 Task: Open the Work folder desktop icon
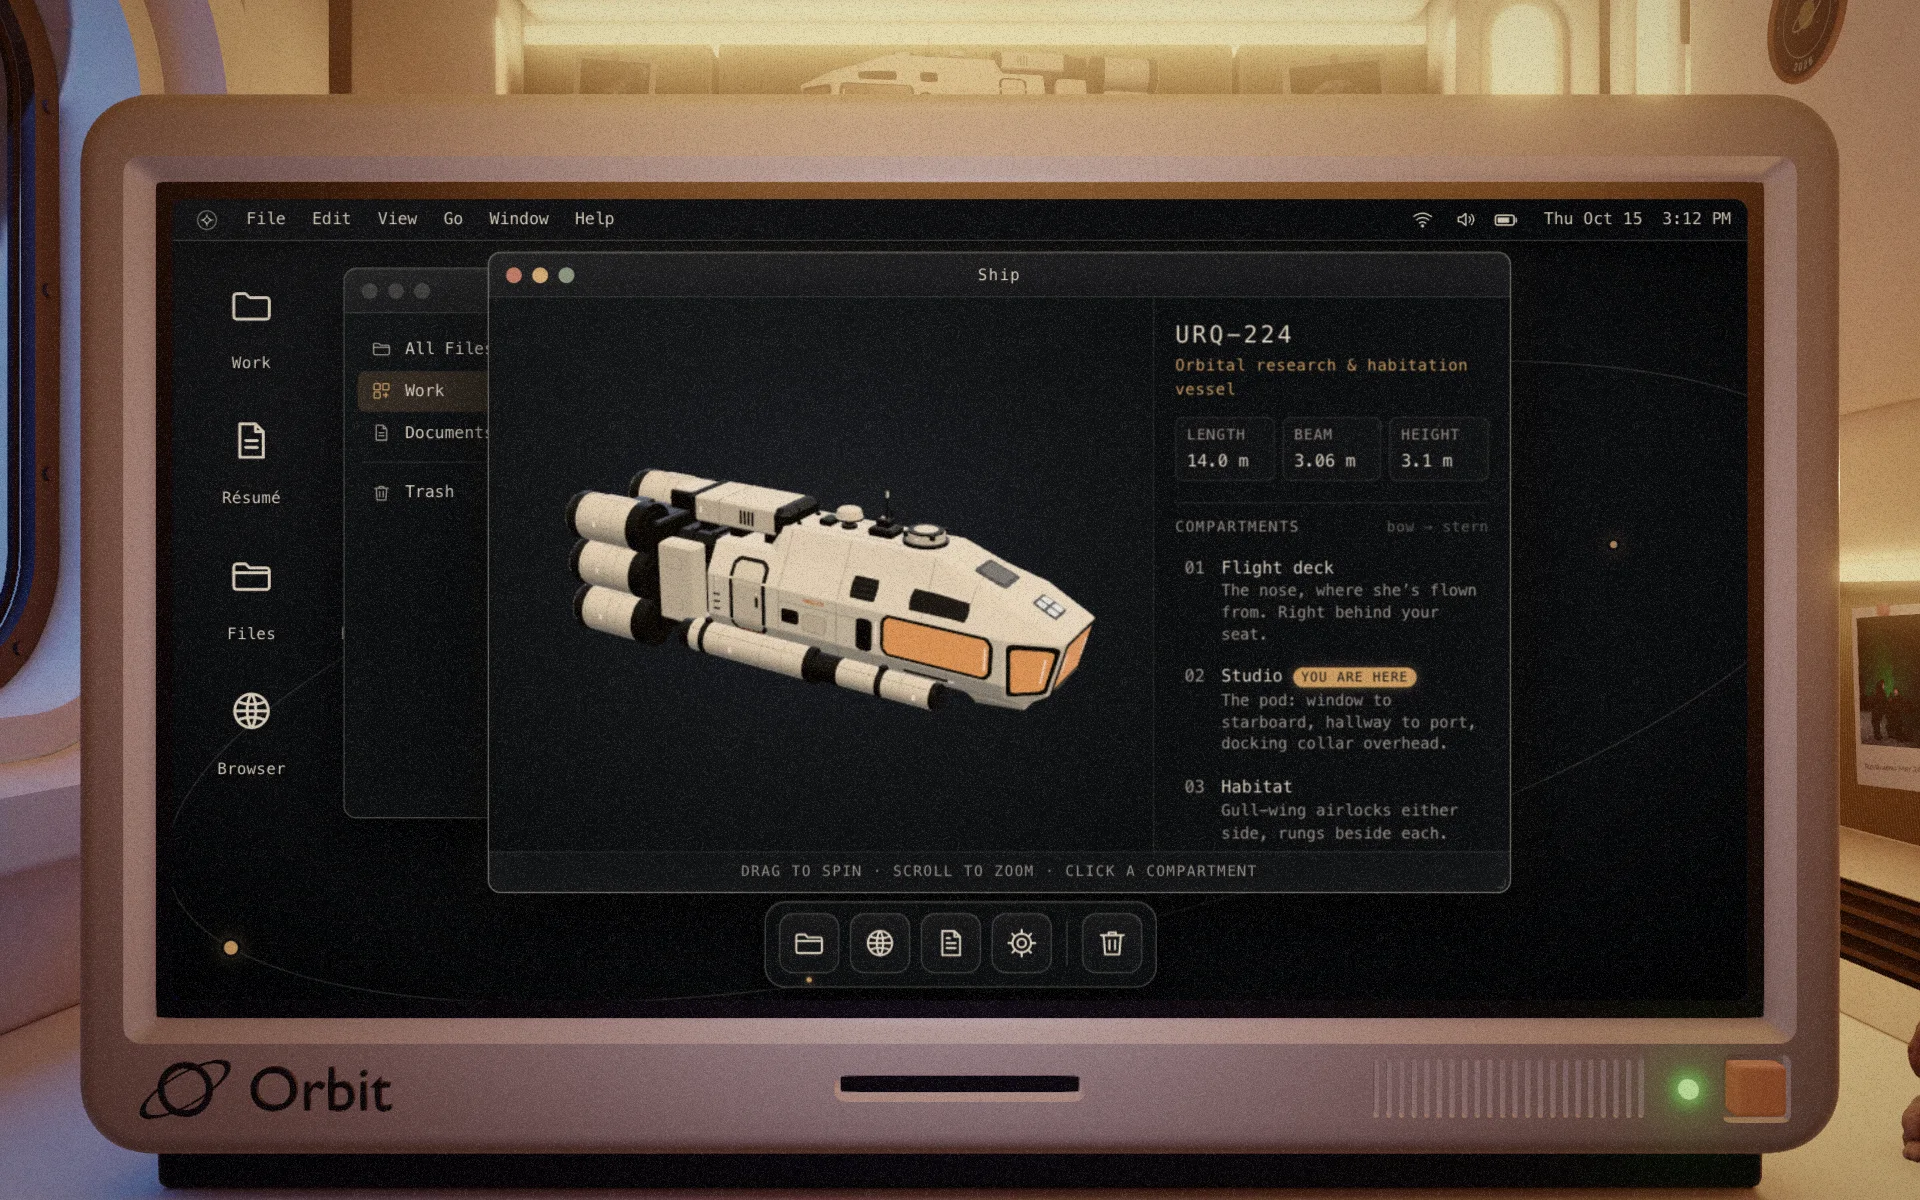click(x=251, y=329)
